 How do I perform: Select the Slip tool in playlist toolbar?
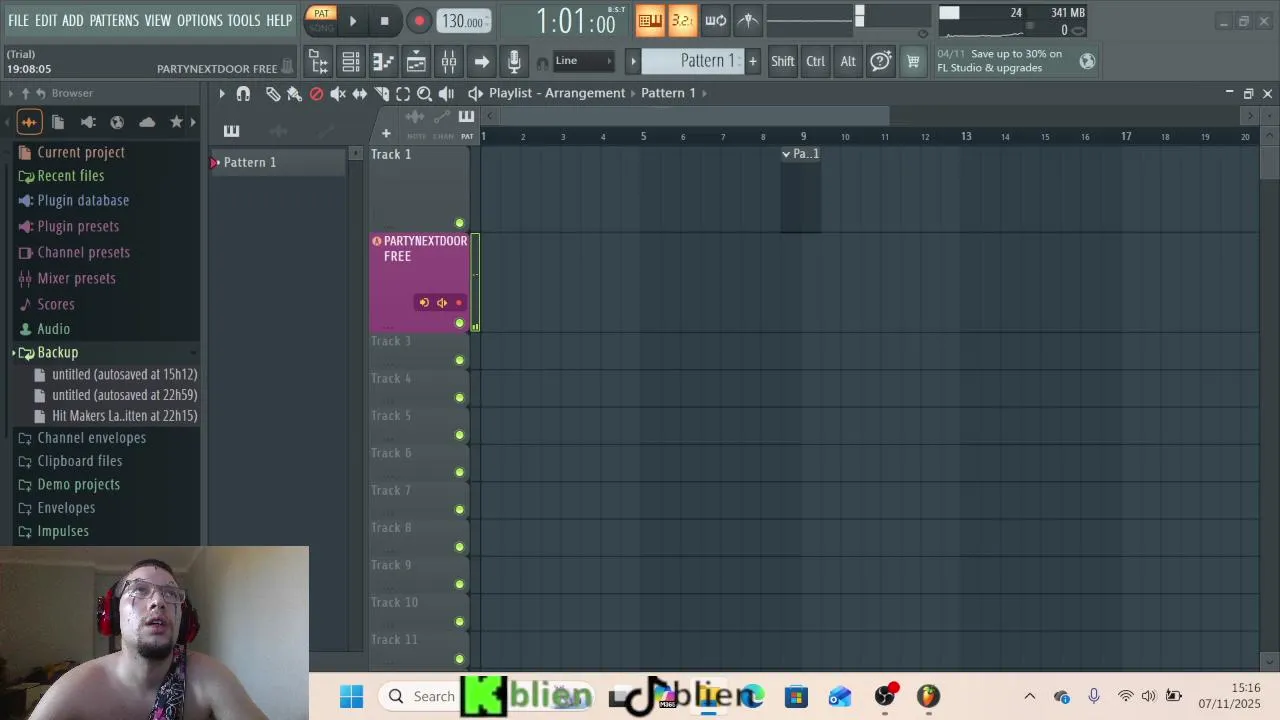point(359,93)
